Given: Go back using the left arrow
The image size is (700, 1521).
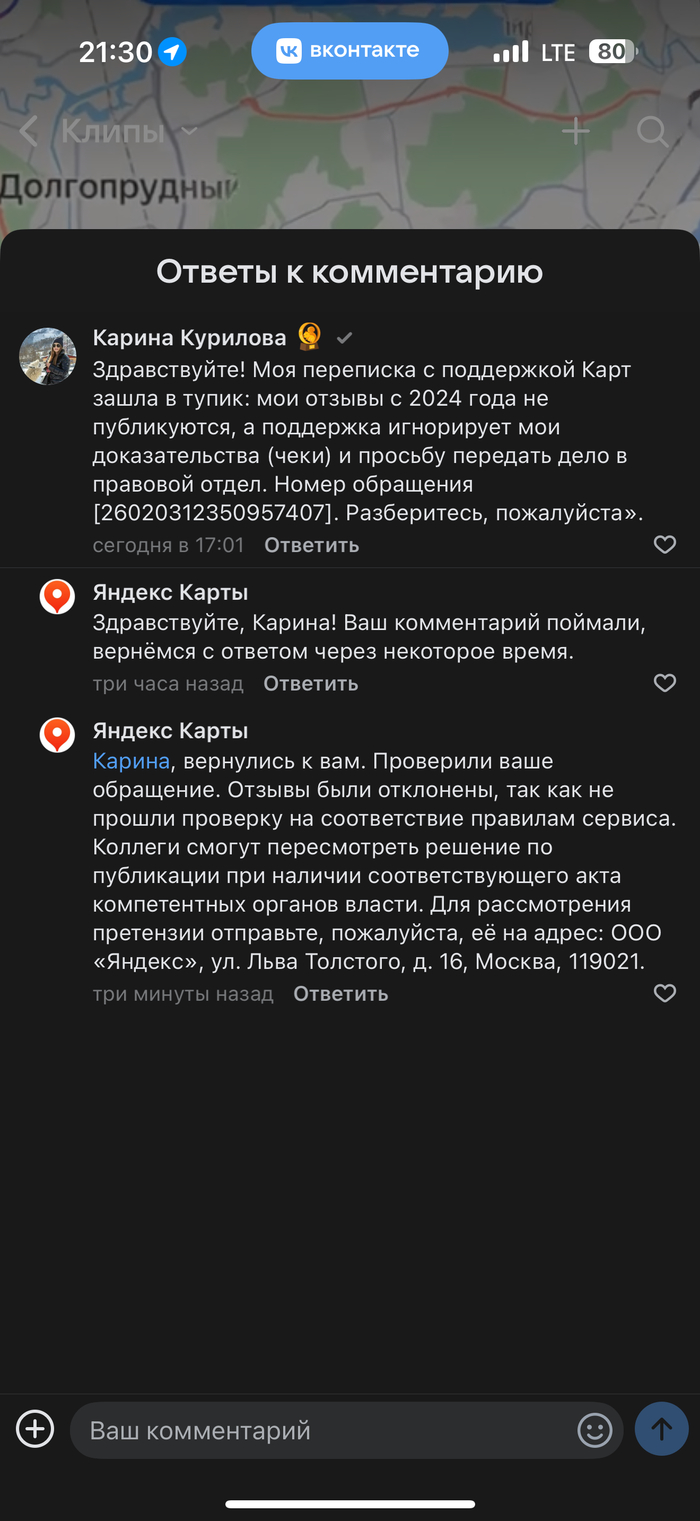Looking at the screenshot, I should [x=28, y=130].
